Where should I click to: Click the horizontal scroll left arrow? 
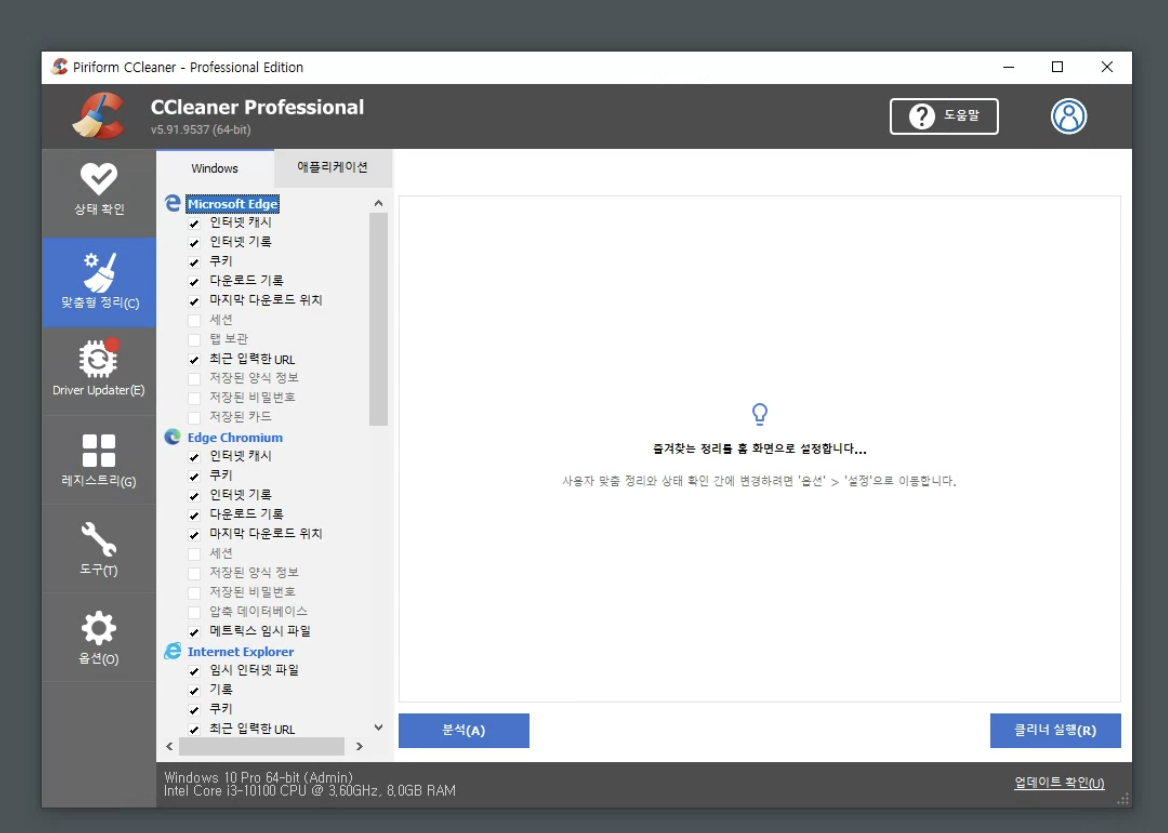(170, 746)
